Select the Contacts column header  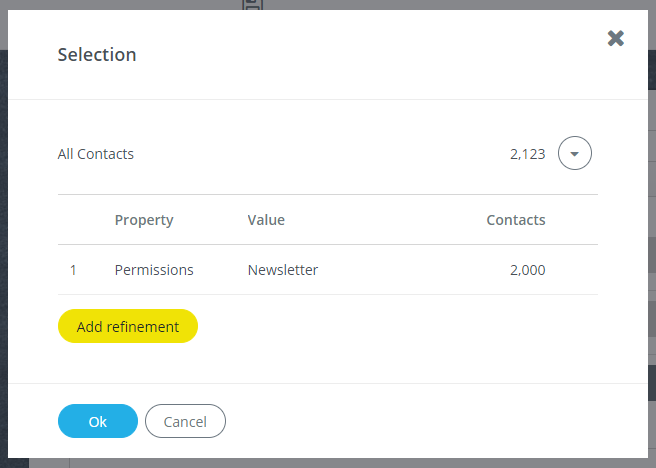[x=516, y=220]
